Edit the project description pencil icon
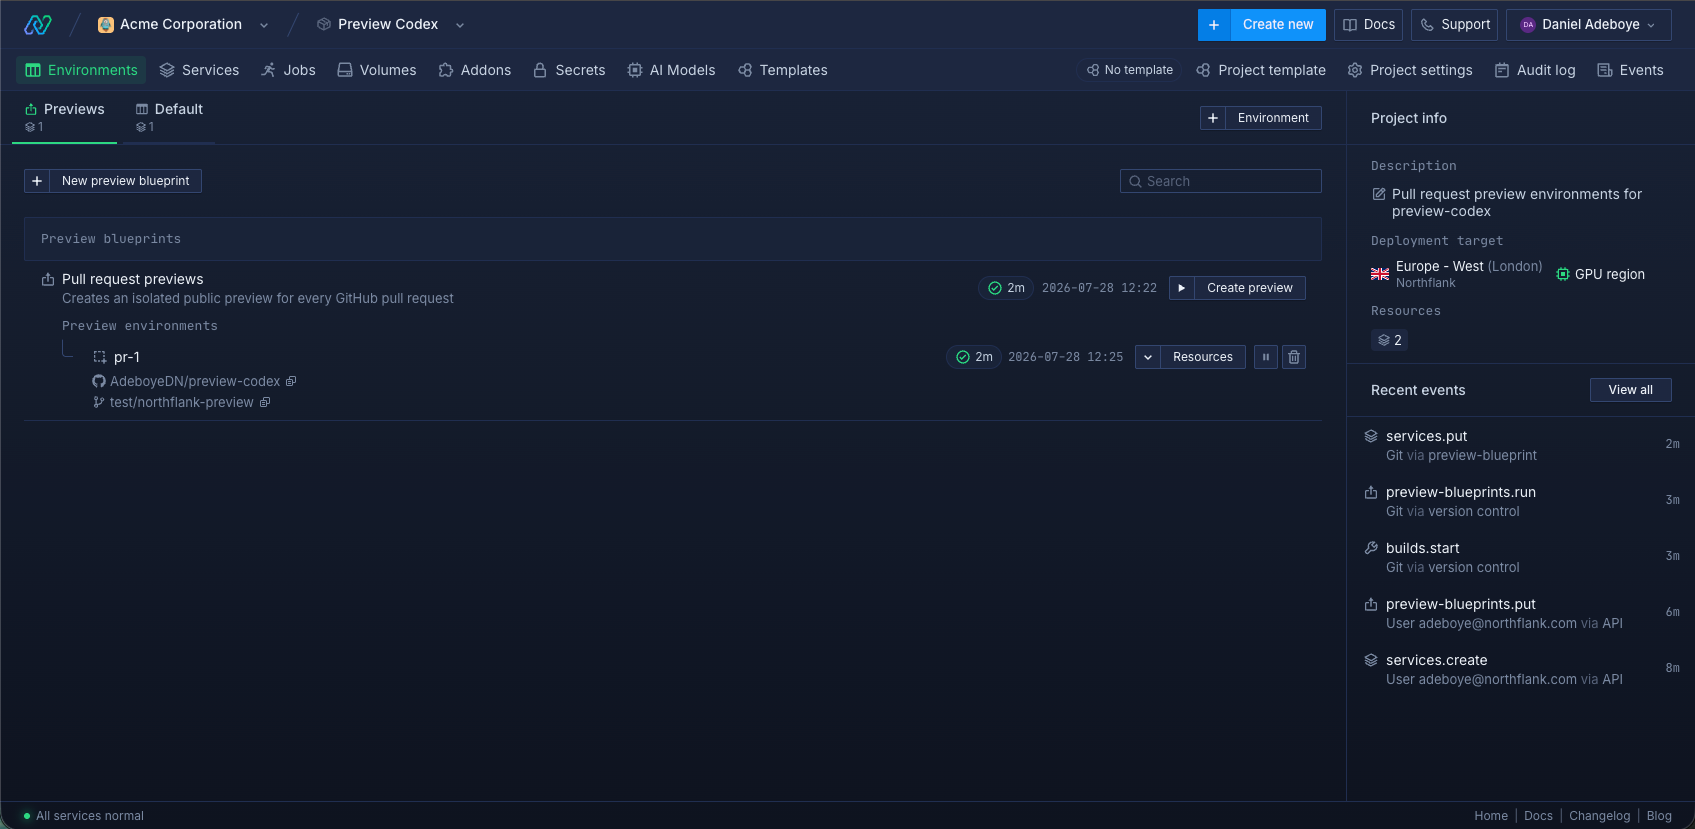 pyautogui.click(x=1379, y=194)
